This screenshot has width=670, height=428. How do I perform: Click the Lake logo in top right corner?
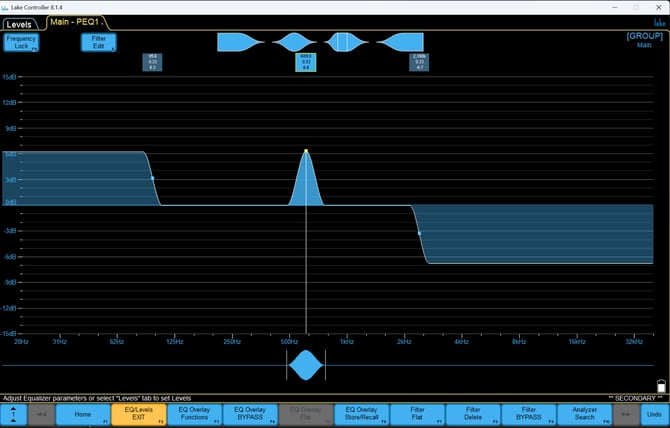660,22
